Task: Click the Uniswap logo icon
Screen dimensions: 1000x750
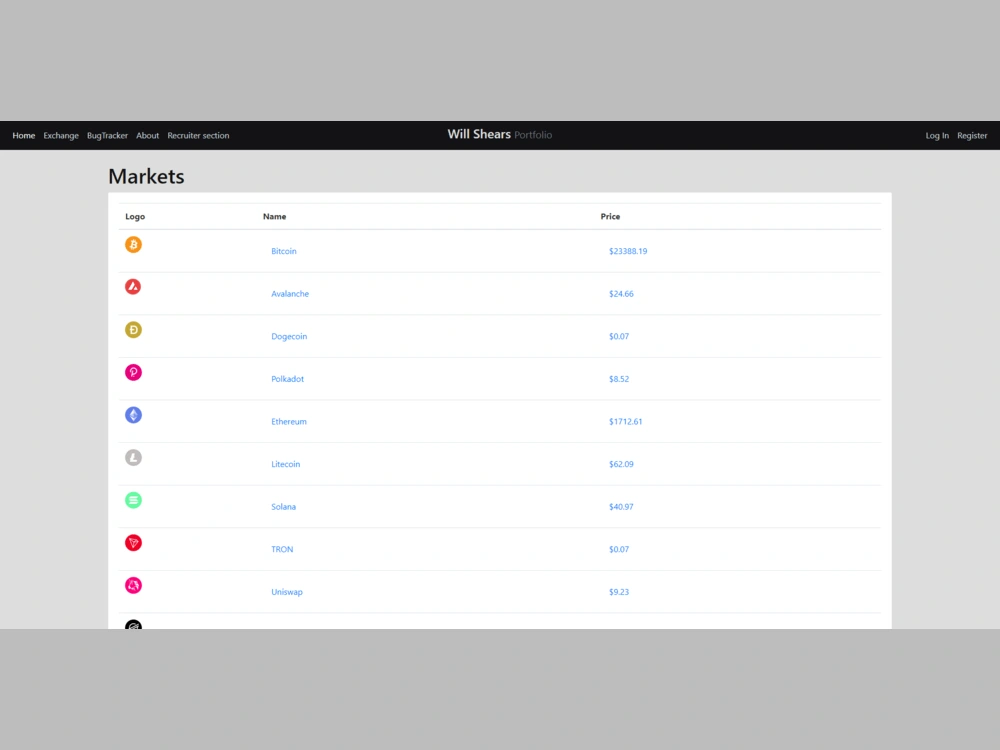Action: click(133, 585)
